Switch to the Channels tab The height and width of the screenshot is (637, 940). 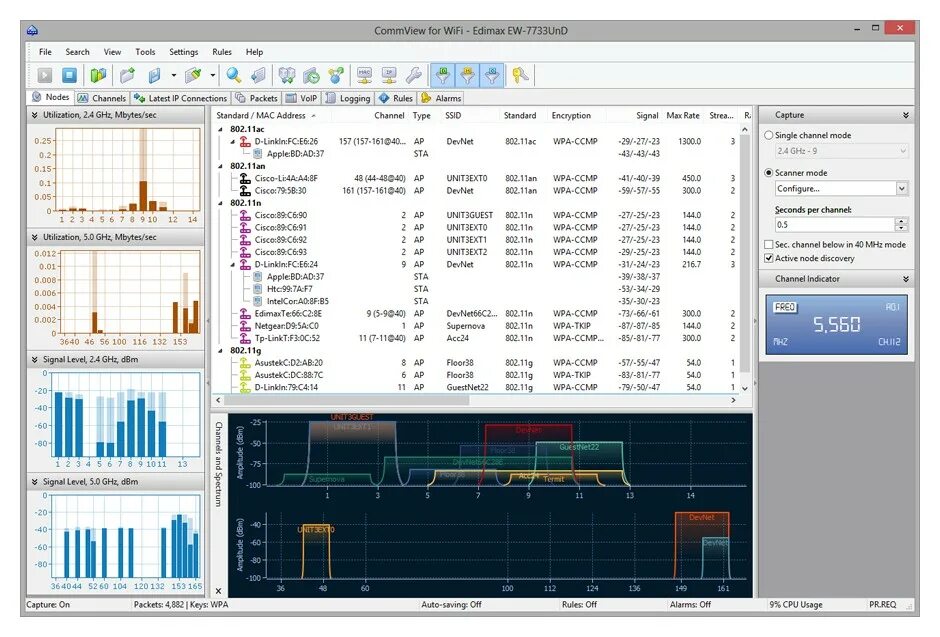[102, 98]
